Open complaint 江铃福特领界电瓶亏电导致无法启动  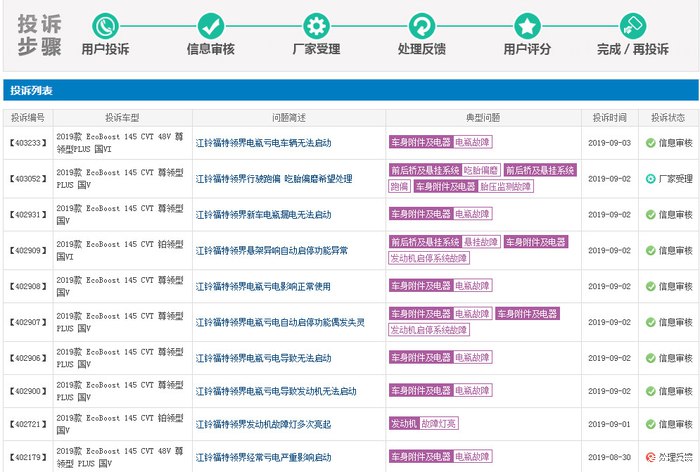click(263, 358)
